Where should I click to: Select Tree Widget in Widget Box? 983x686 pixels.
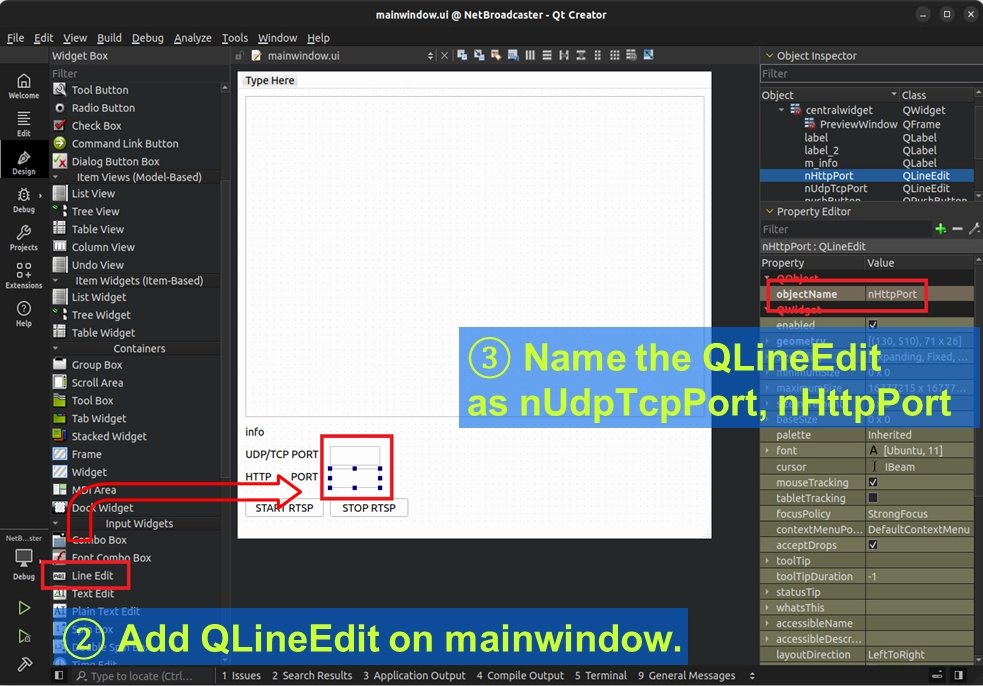click(x=101, y=315)
